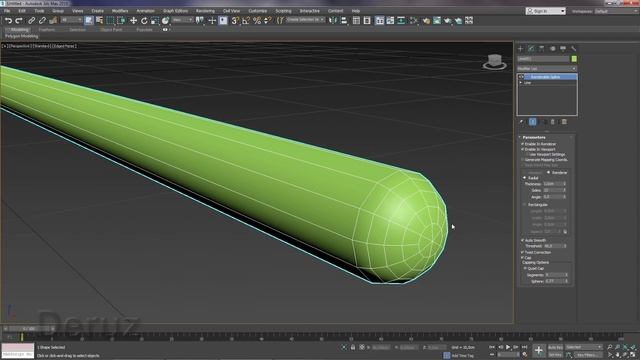The image size is (640, 360).
Task: Toggle Renderable Spline modifier eye icon
Action: 521,77
